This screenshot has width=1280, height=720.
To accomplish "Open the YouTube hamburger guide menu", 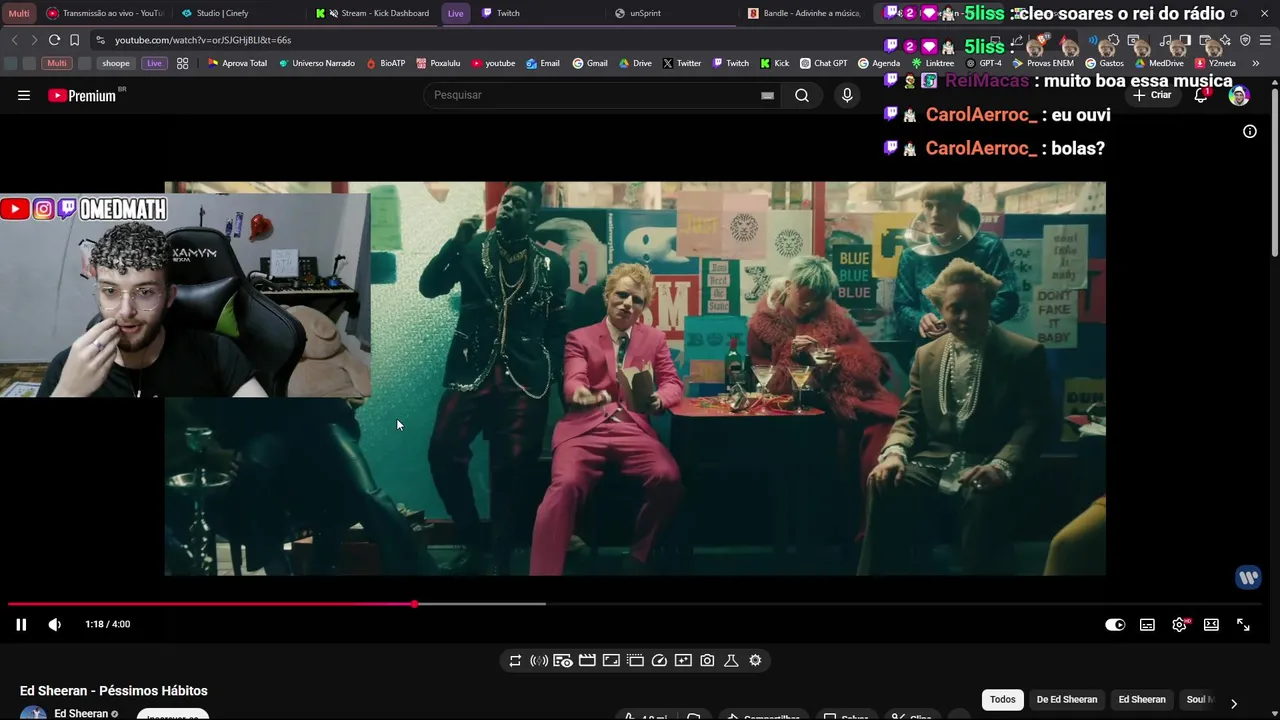I will 24,96.
